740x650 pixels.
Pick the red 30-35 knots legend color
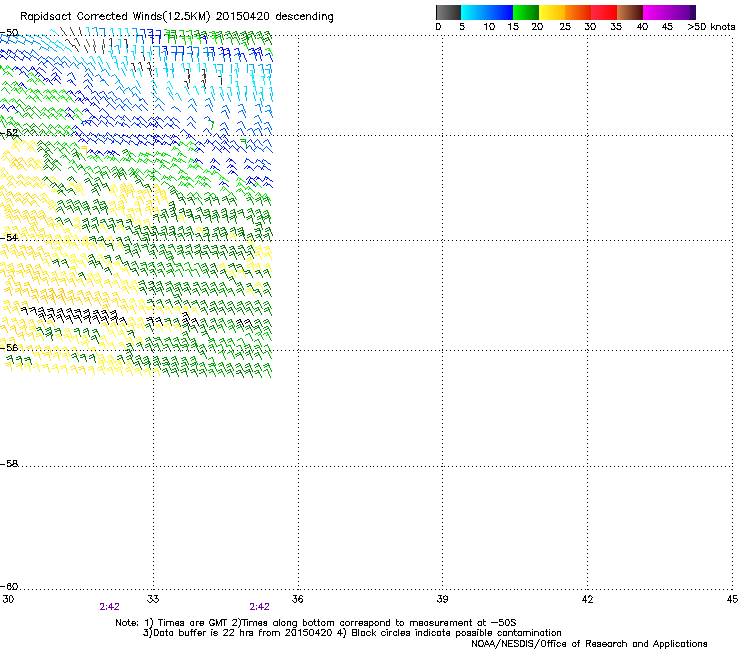point(604,12)
